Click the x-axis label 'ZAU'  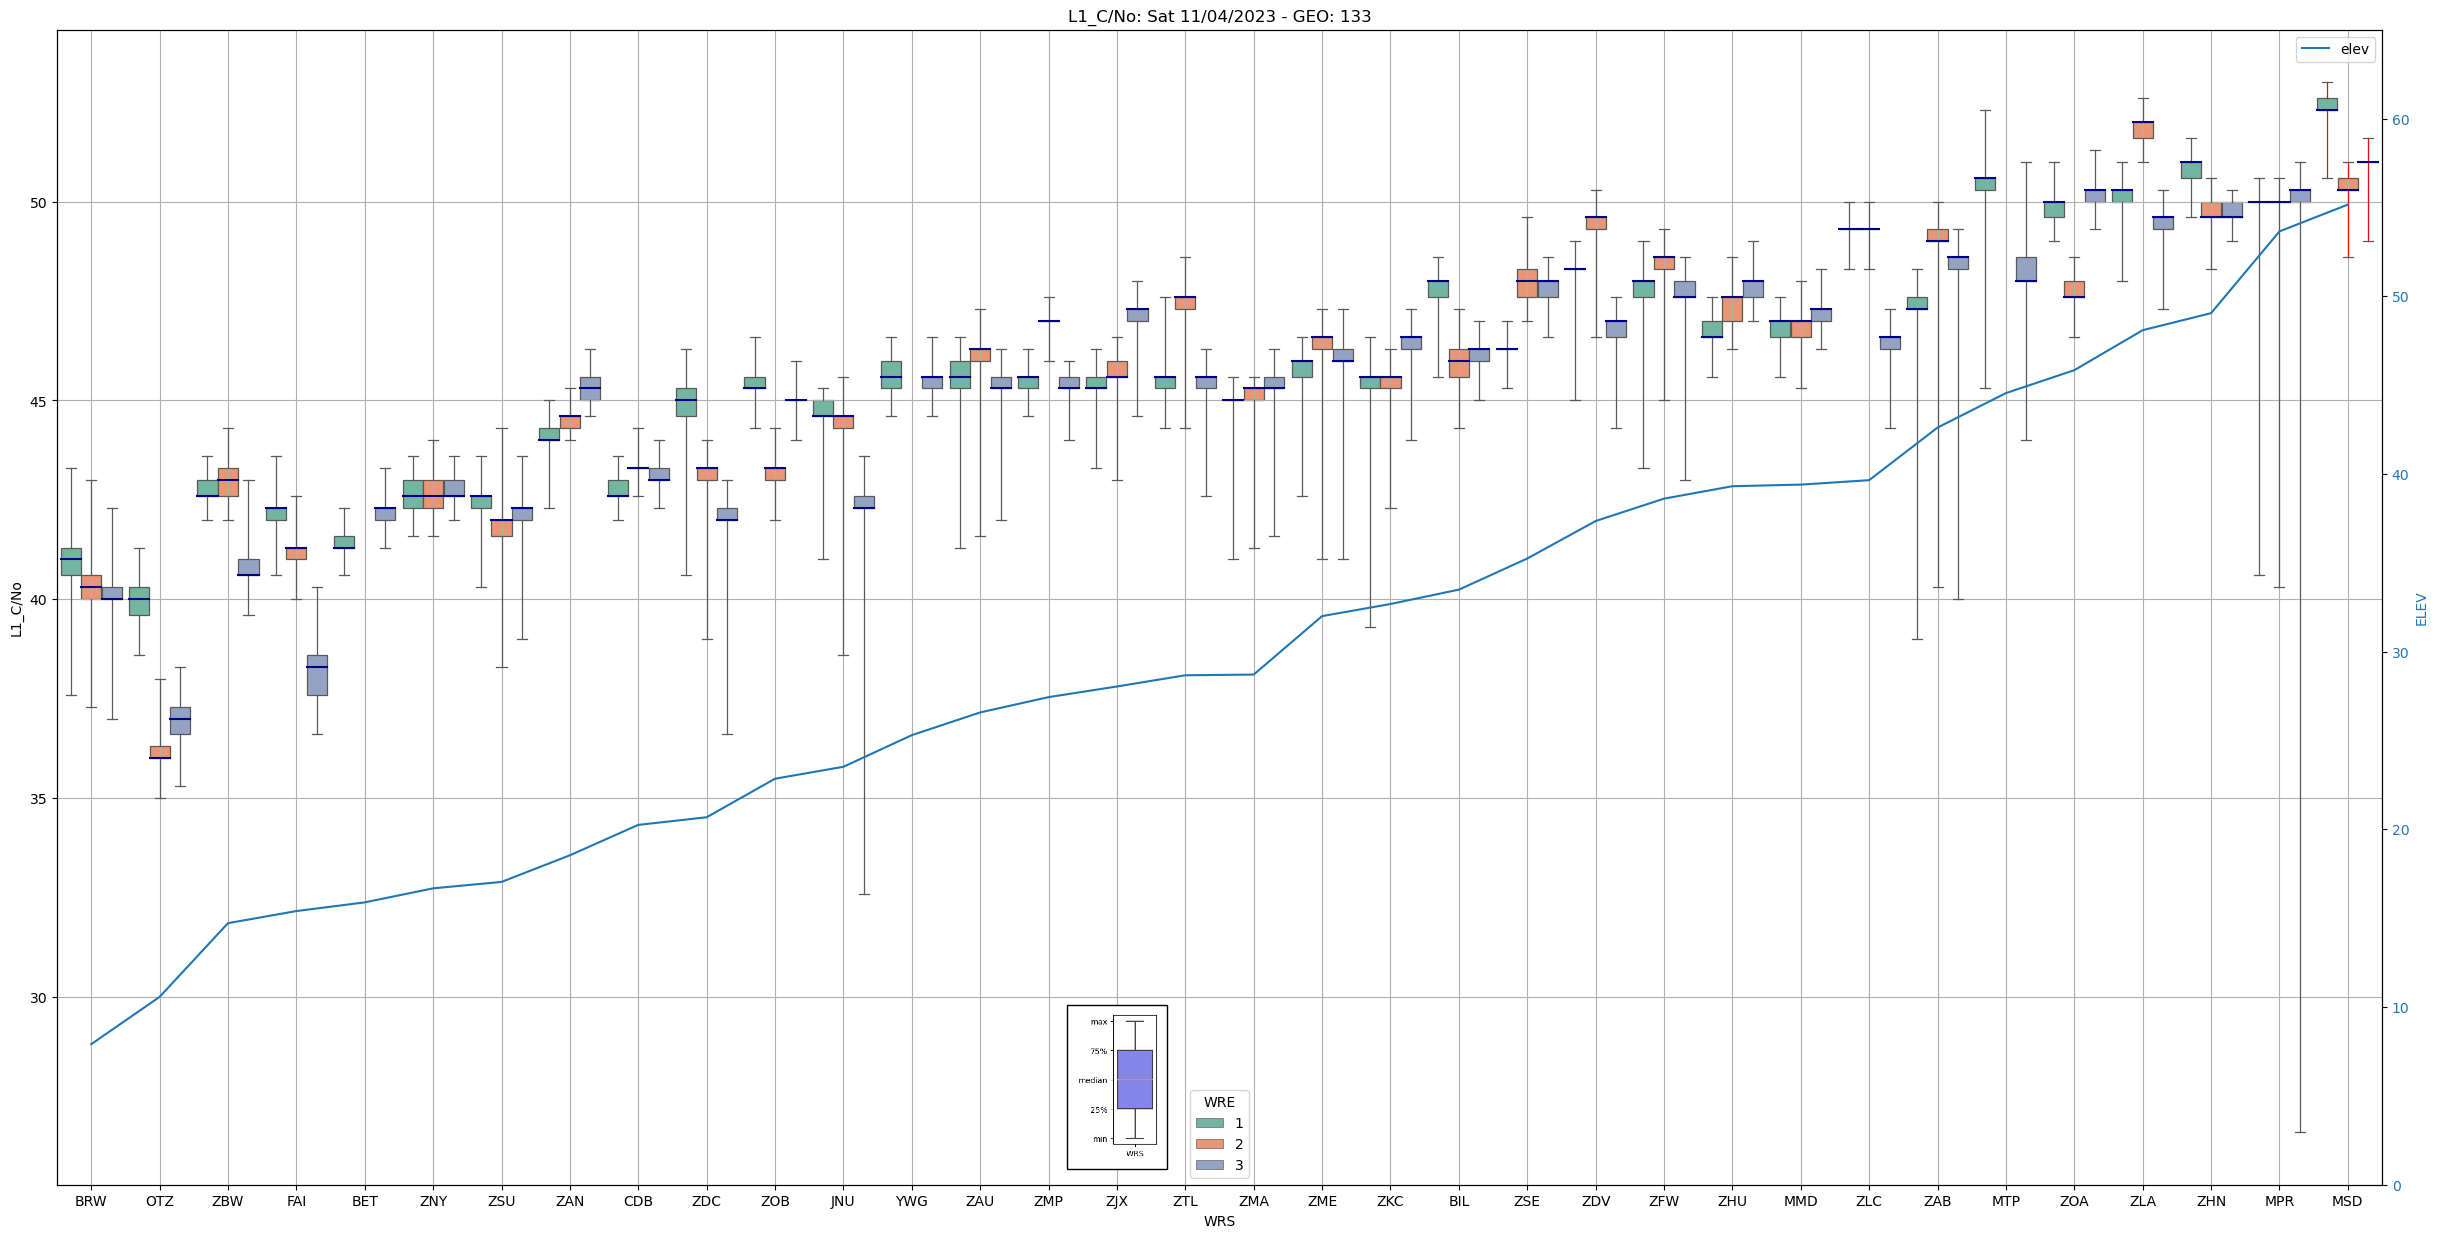(x=980, y=1201)
